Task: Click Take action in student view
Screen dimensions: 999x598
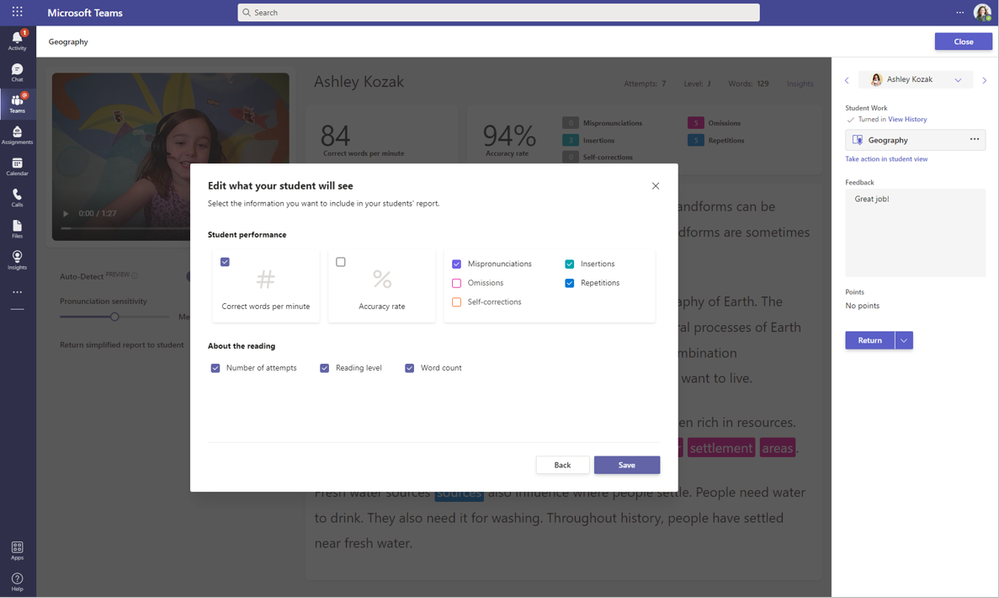Action: [886, 159]
